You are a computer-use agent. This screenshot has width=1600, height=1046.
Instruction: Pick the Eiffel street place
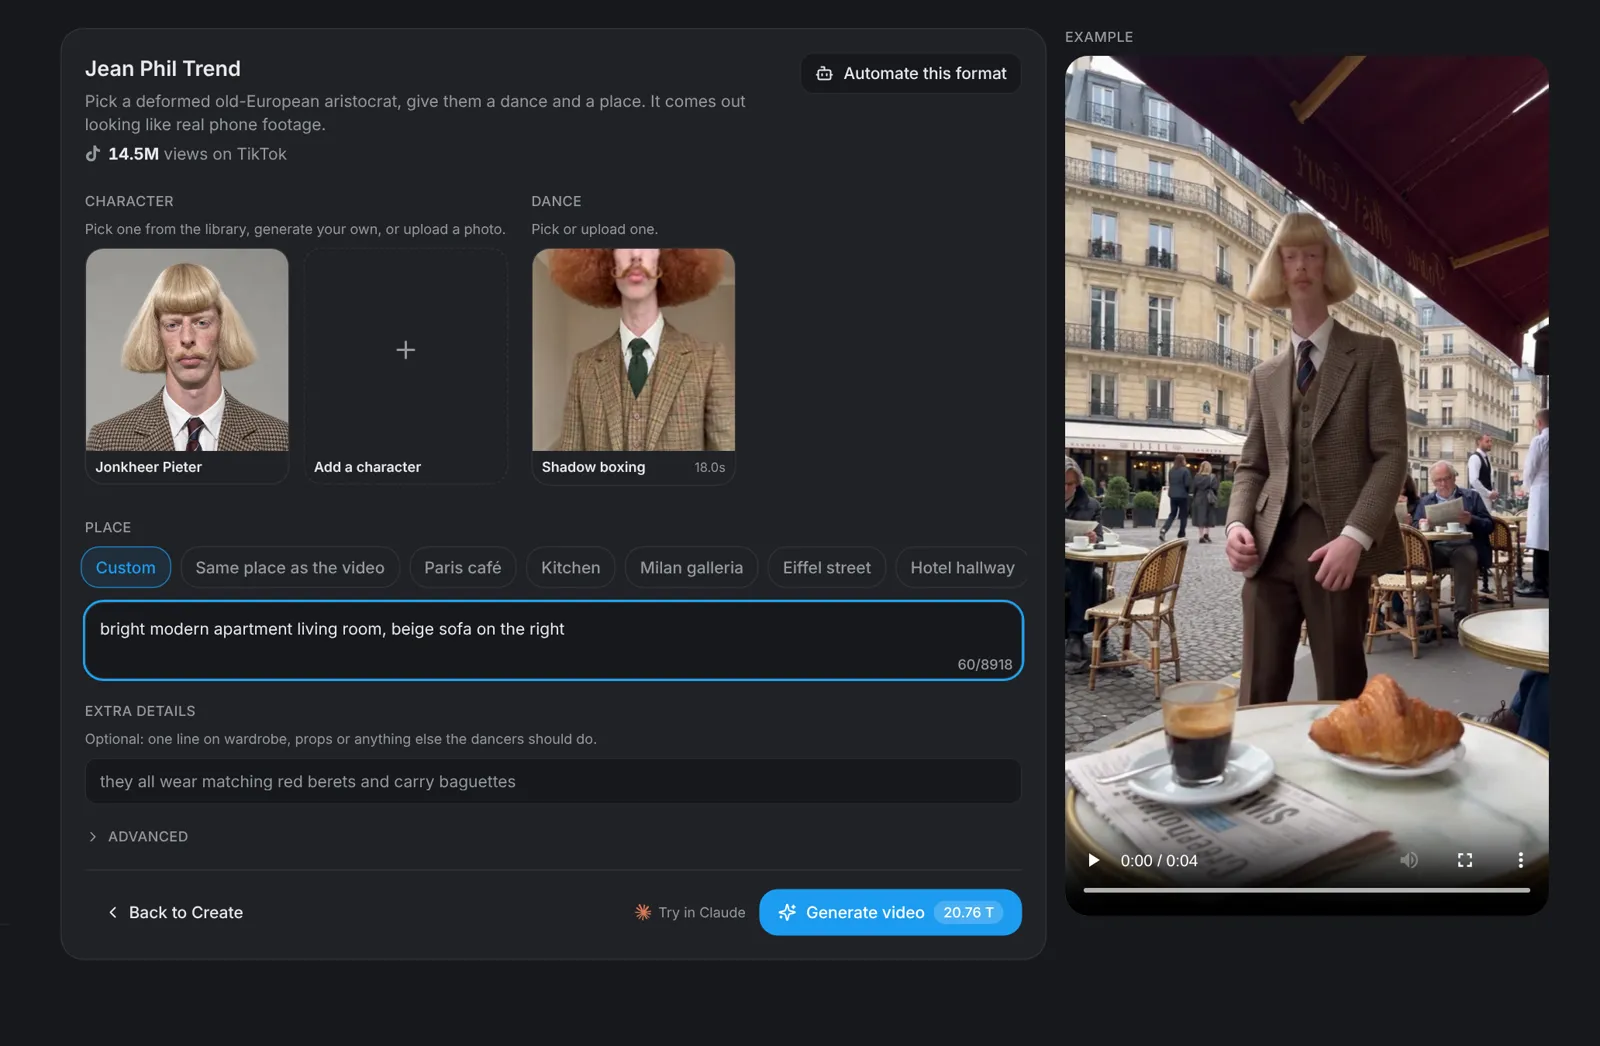827,567
